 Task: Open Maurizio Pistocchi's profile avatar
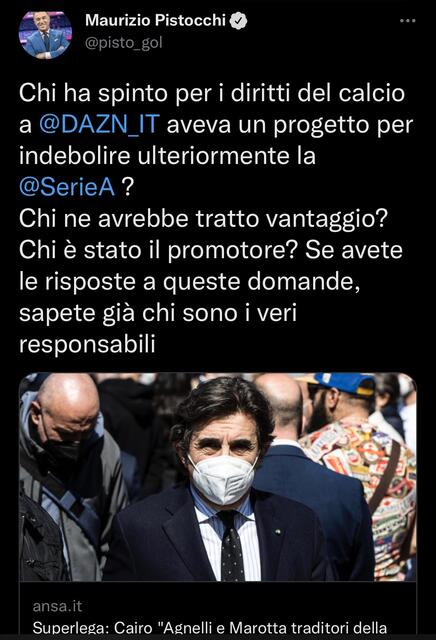click(x=45, y=34)
